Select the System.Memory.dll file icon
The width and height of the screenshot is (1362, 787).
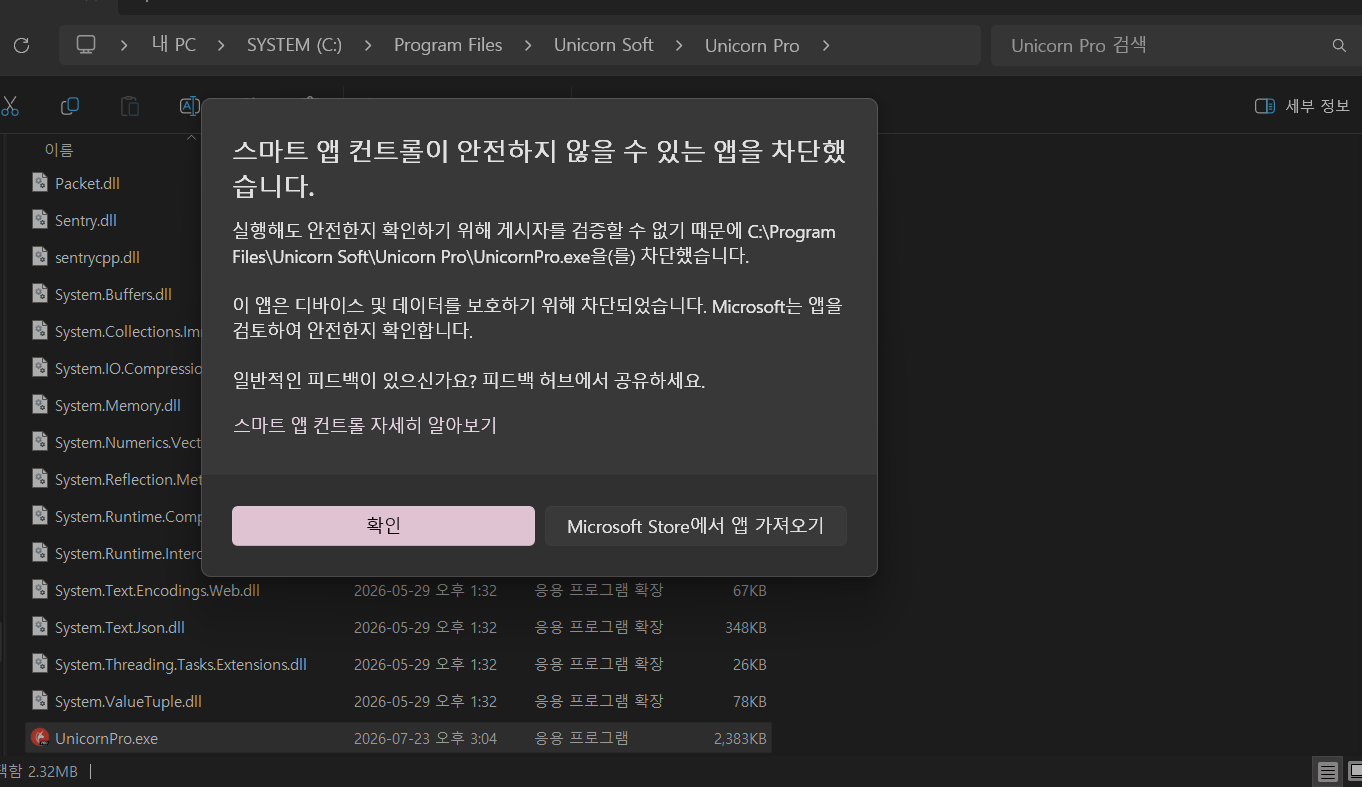[x=40, y=405]
